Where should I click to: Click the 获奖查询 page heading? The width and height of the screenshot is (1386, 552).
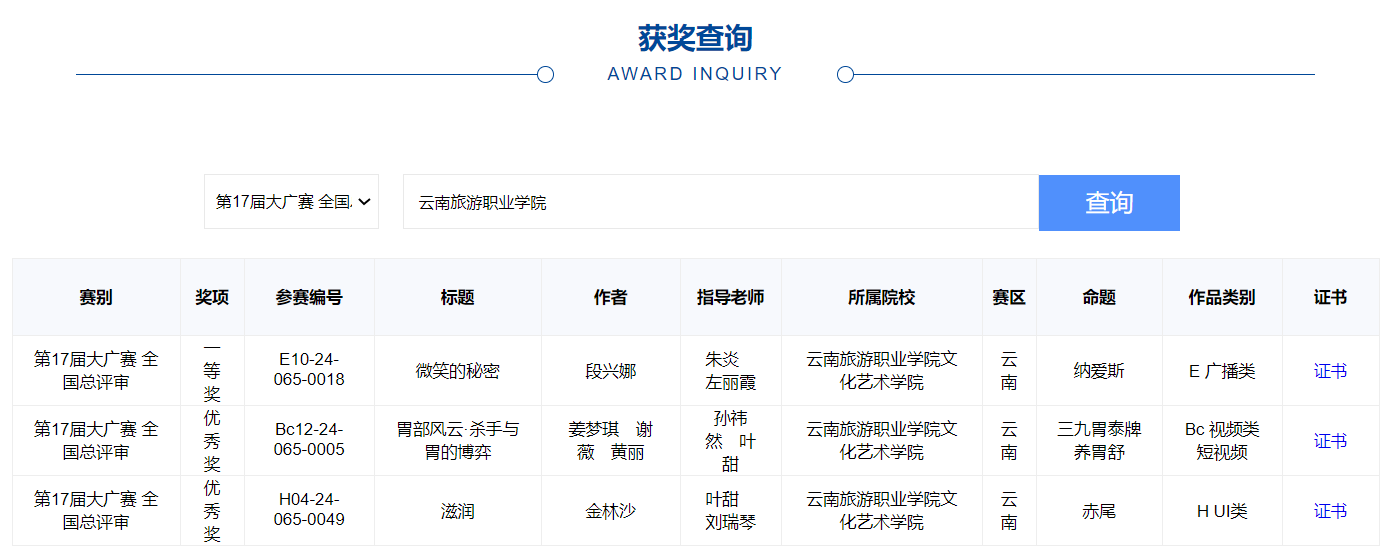[694, 39]
